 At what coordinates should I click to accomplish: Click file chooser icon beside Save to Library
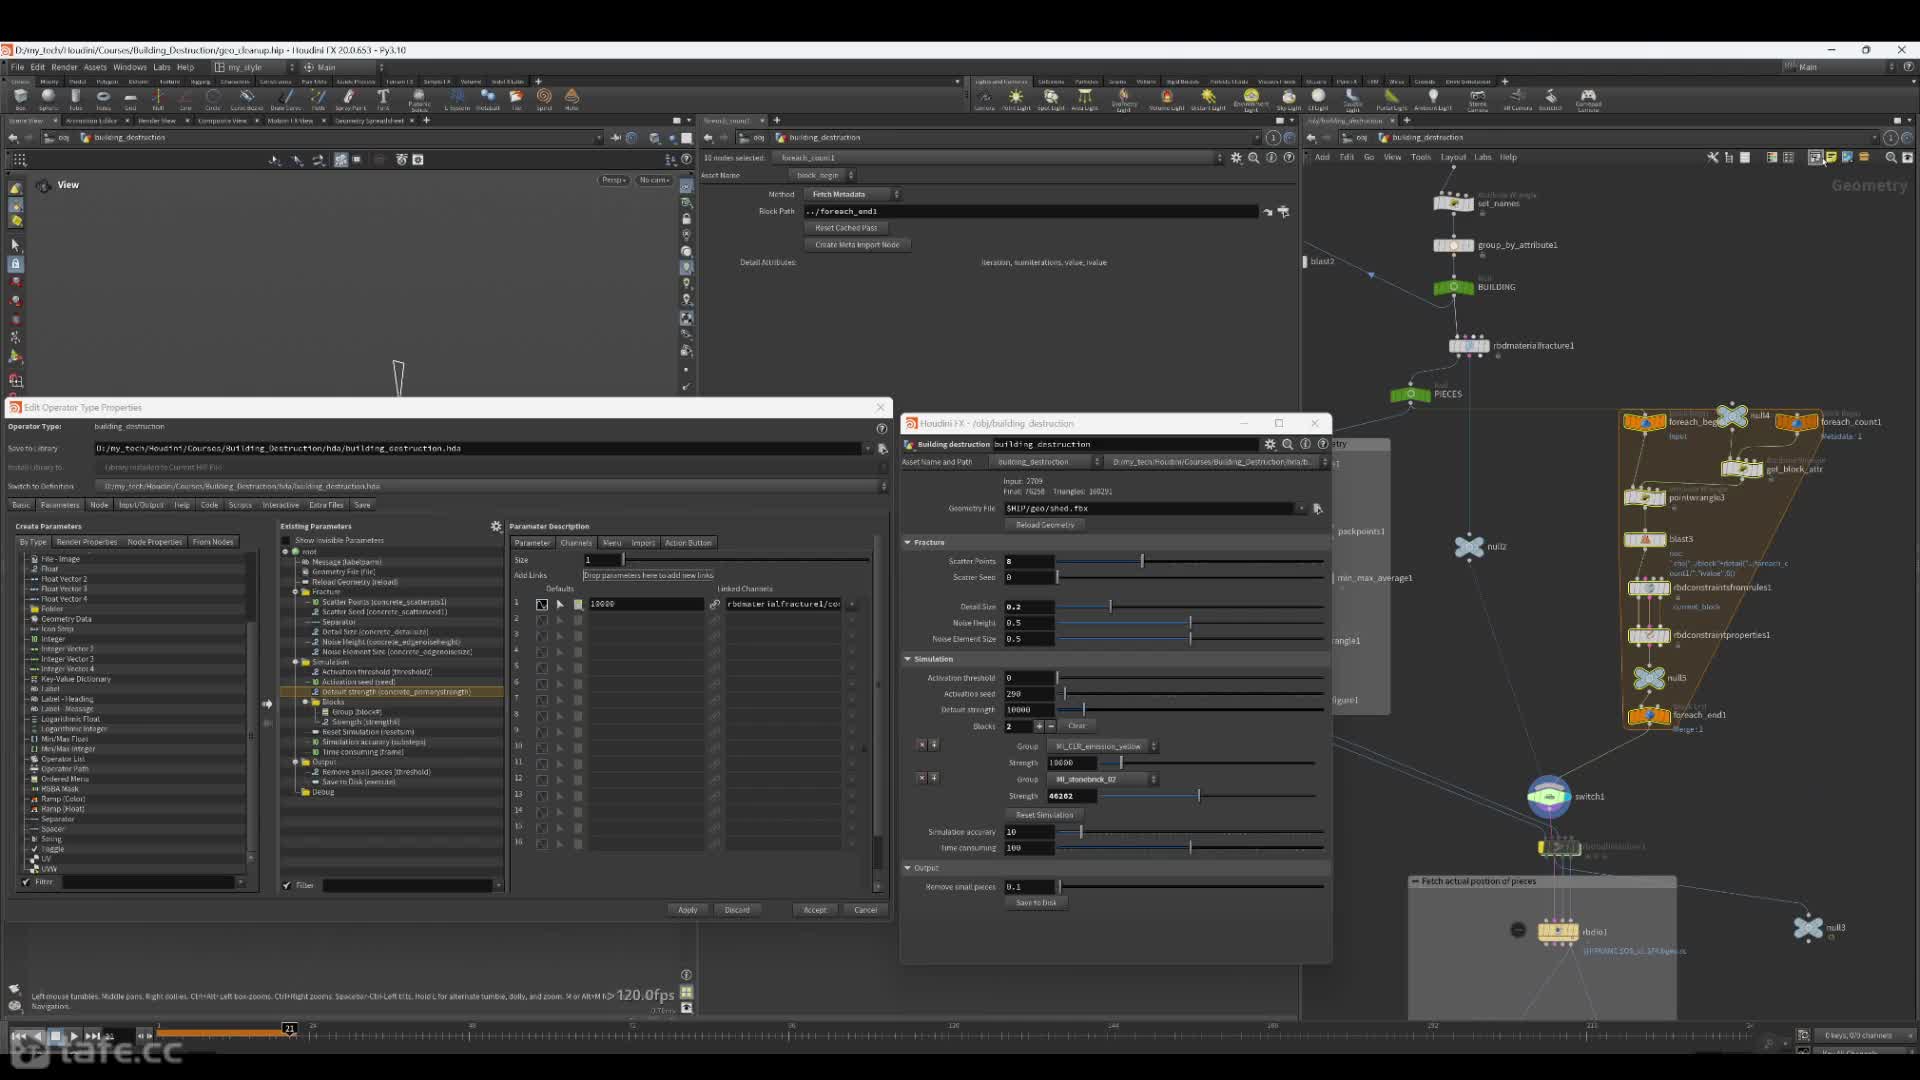point(882,449)
